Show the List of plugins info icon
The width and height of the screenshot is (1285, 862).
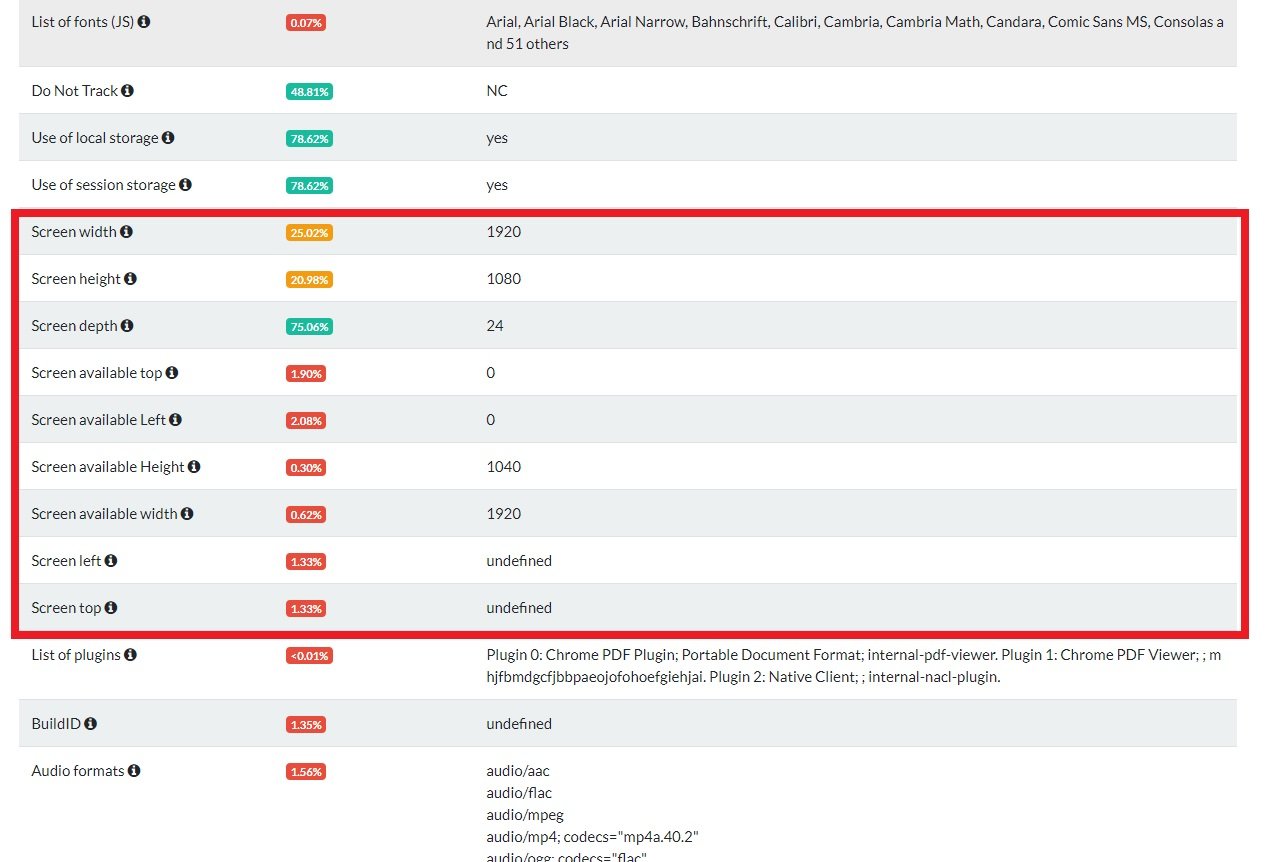(x=130, y=655)
